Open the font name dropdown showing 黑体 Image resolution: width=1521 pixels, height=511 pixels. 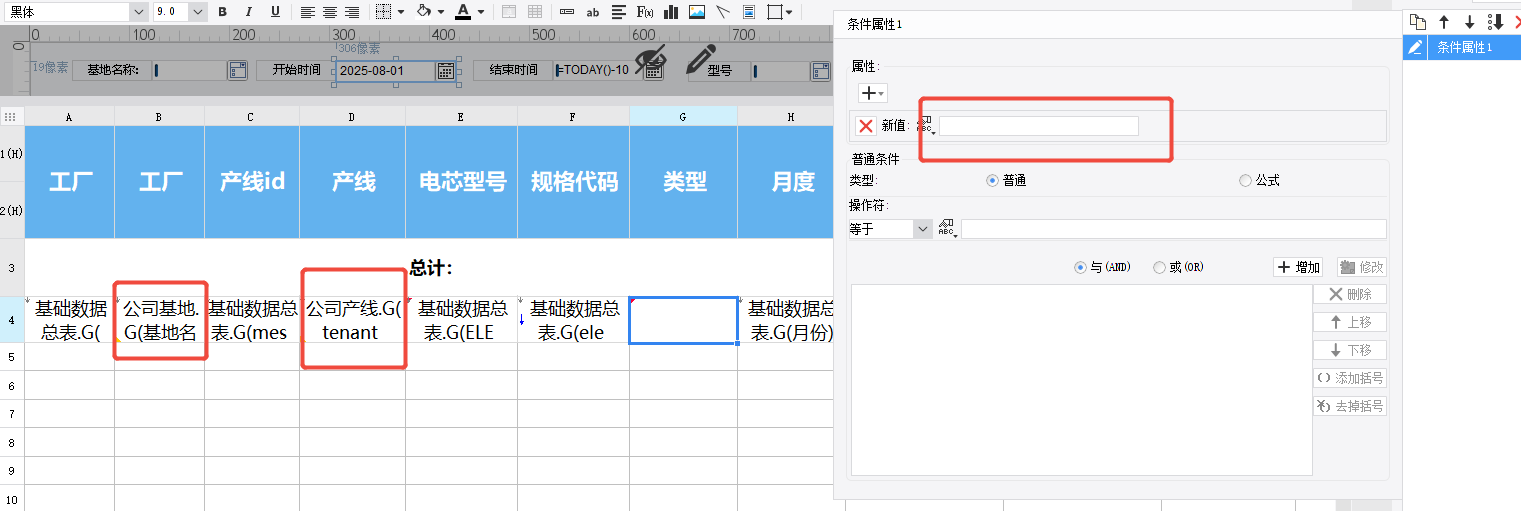[x=138, y=11]
